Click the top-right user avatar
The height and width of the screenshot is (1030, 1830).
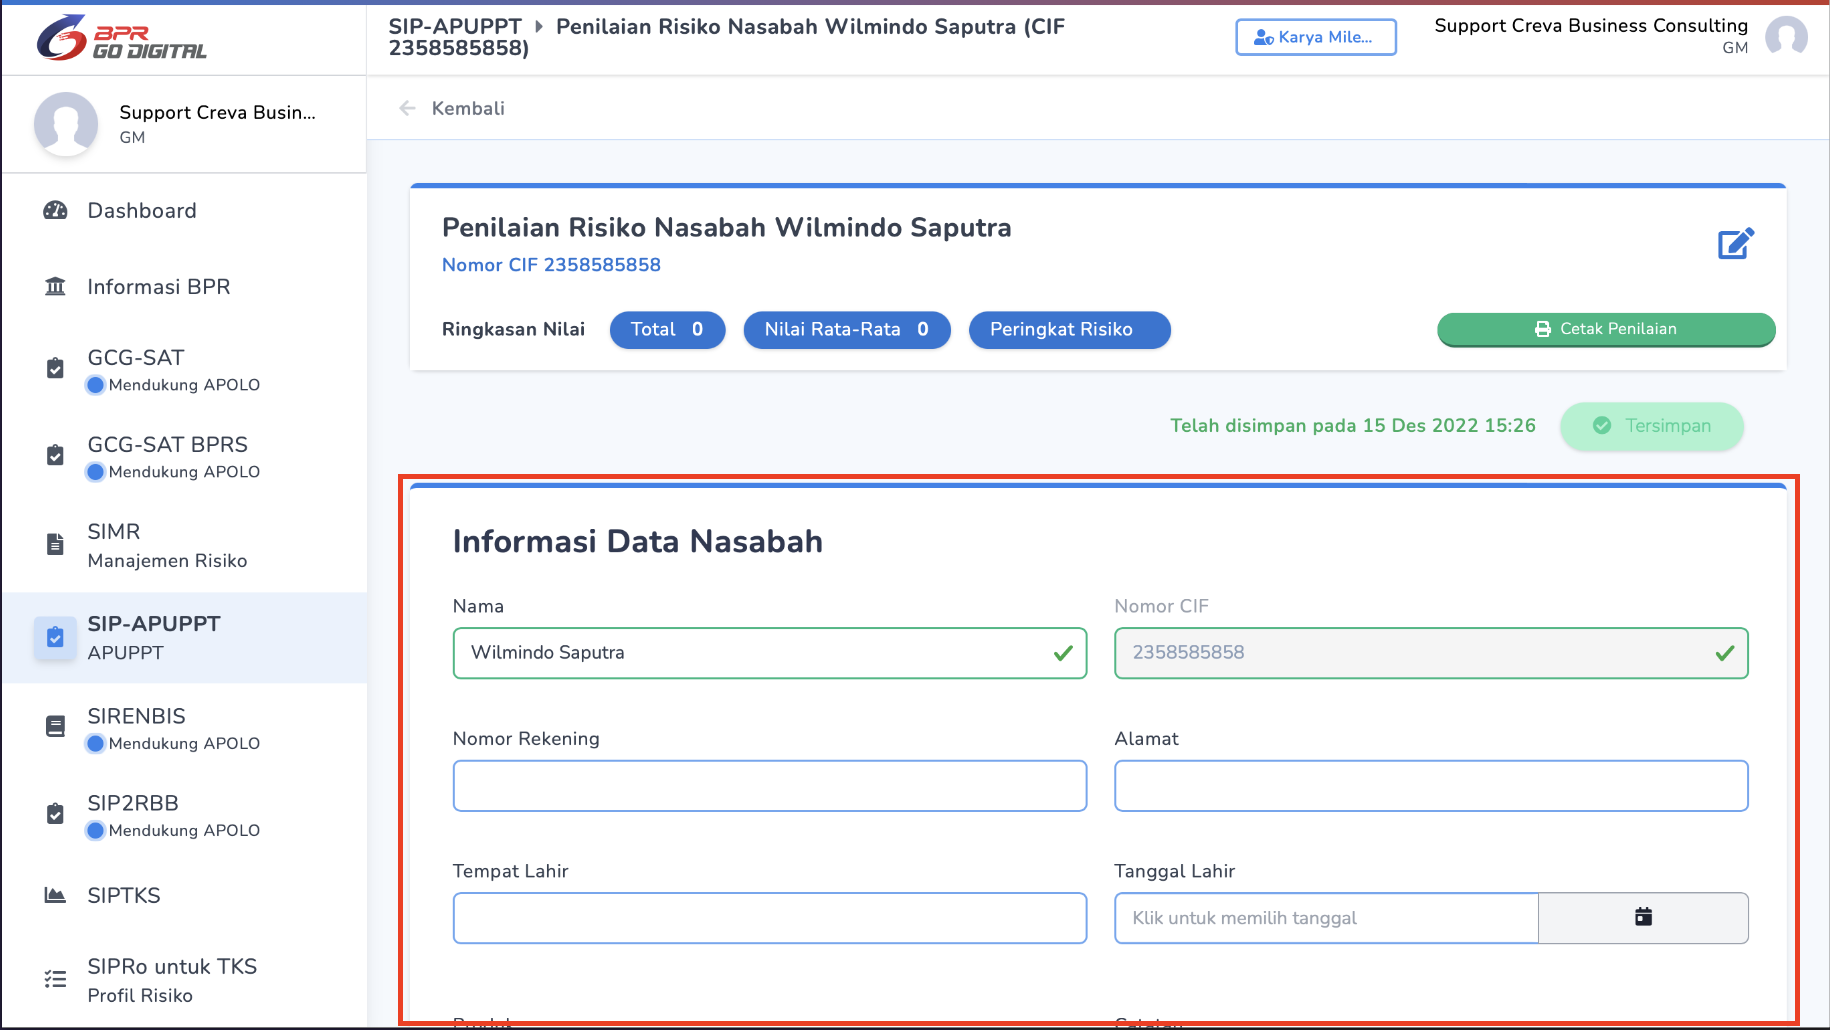(x=1786, y=37)
